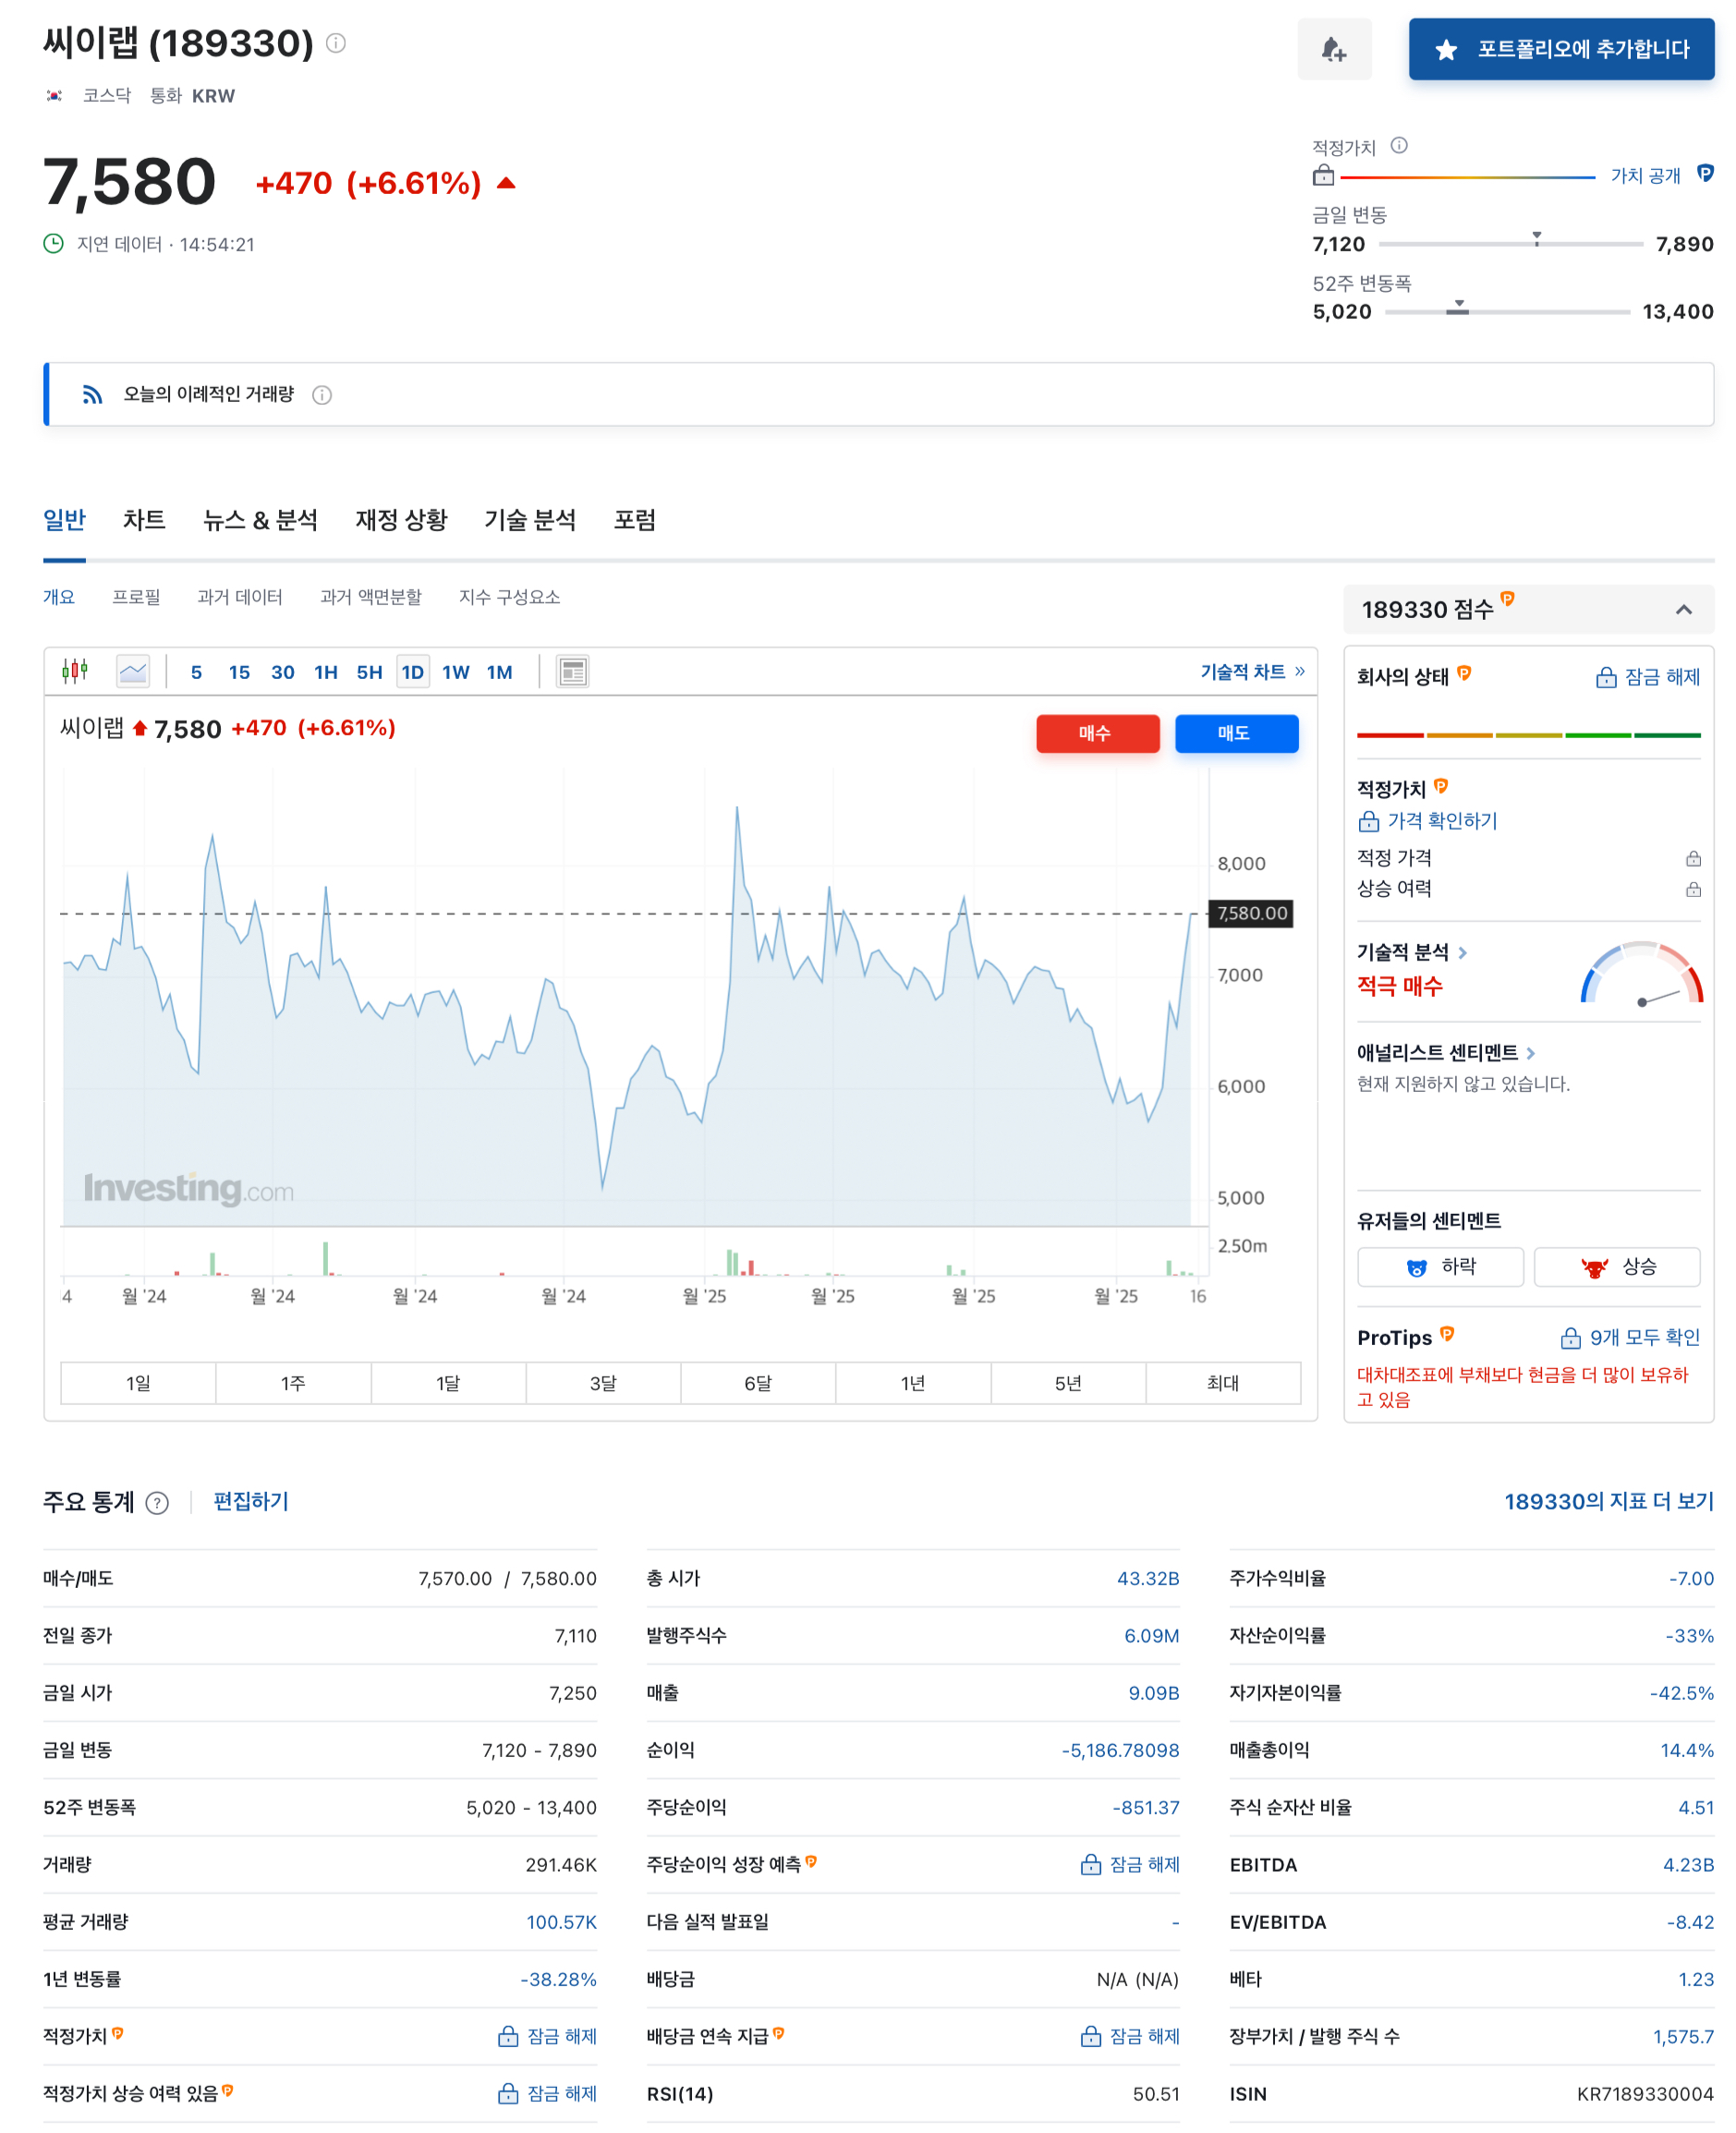Click the lock icon on the fair value bar
Screen dimensions: 1736x2133
[1323, 176]
